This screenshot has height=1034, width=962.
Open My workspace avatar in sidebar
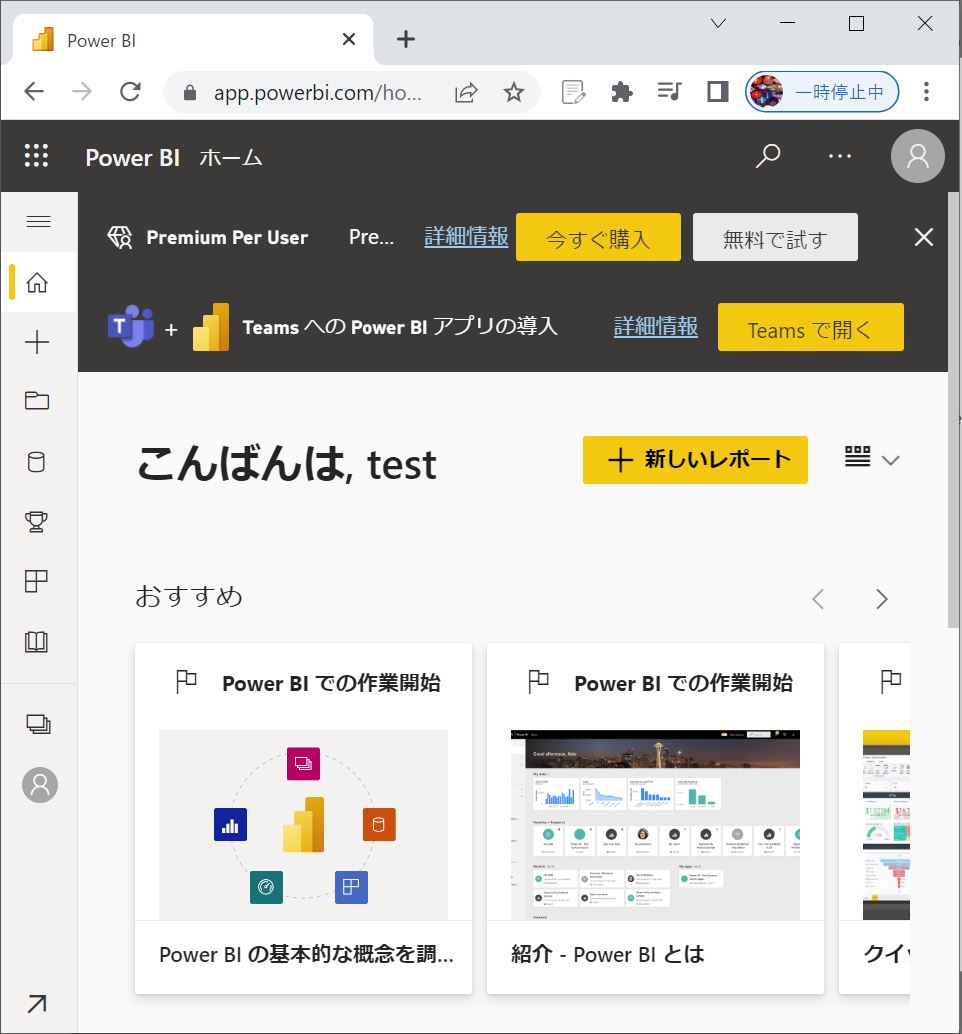pos(40,785)
